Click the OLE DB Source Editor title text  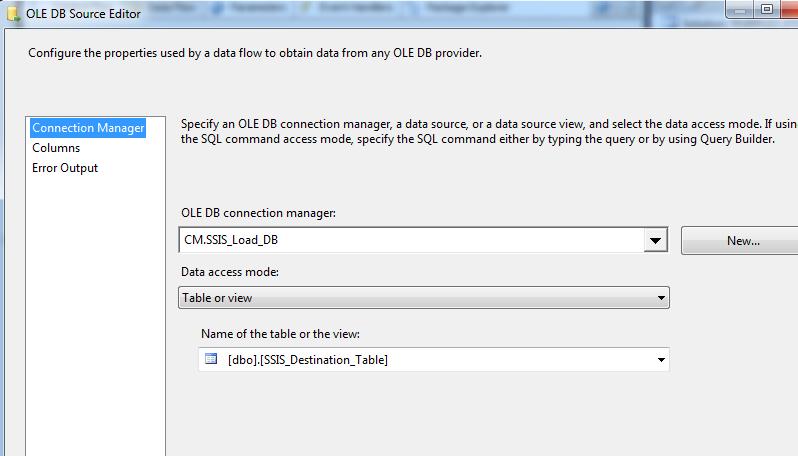(83, 14)
